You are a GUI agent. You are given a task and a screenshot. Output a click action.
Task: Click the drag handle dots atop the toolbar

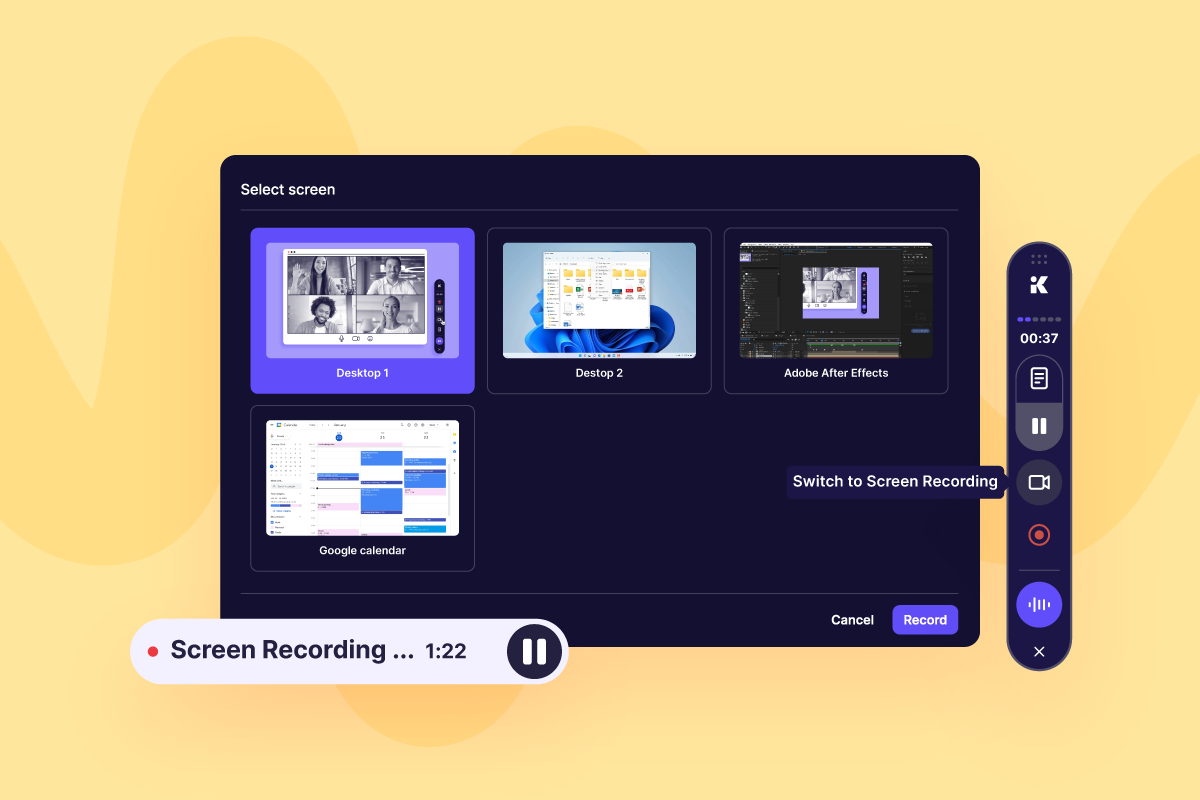click(1039, 259)
